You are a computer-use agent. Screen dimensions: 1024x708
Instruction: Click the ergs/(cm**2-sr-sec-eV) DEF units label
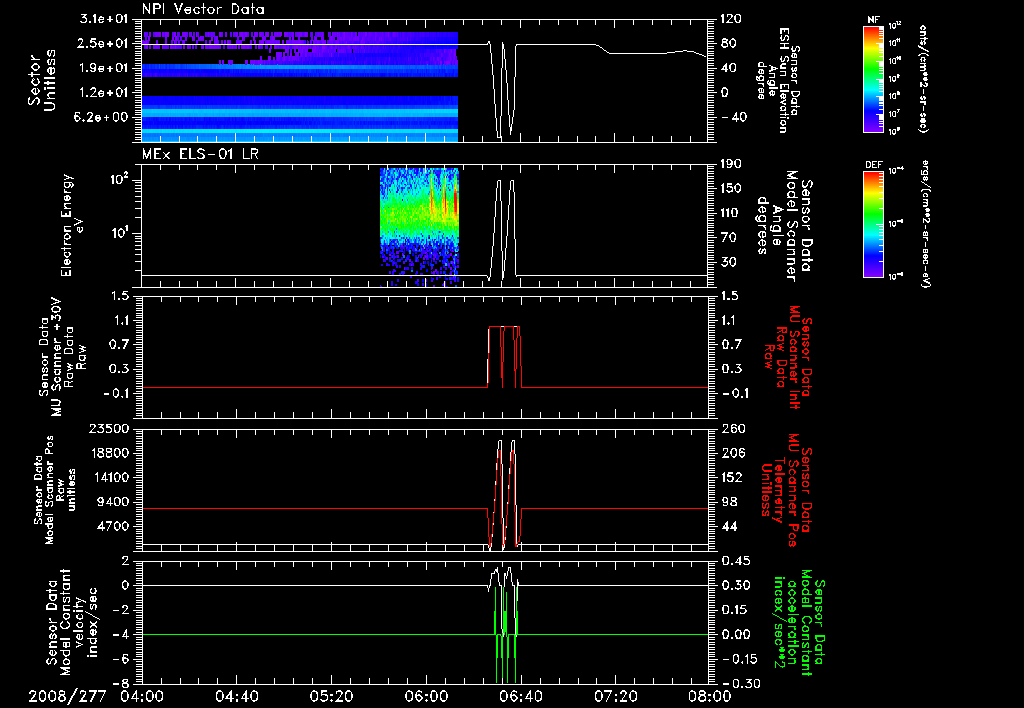tap(923, 224)
